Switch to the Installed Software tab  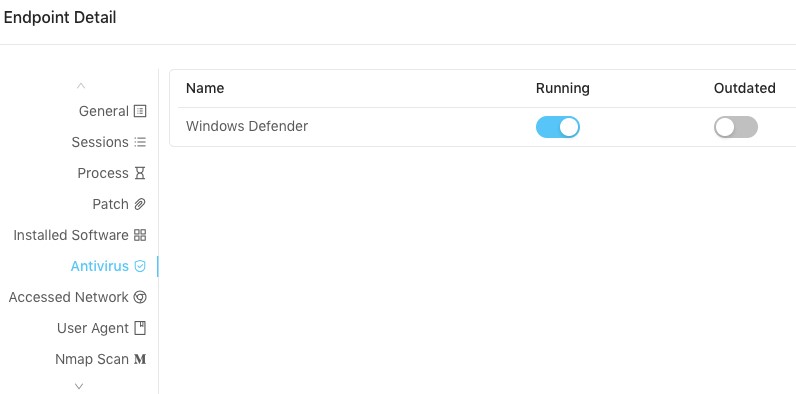[71, 235]
